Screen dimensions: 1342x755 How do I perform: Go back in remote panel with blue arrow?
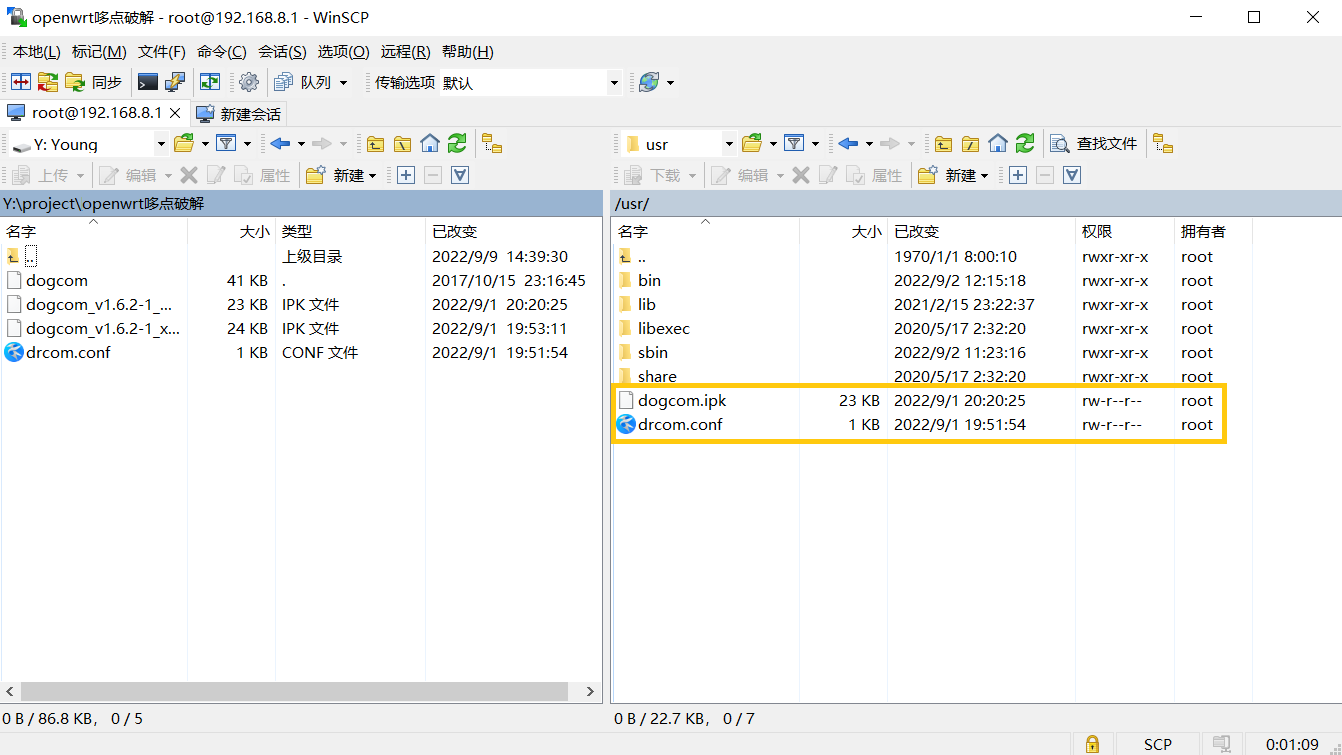848,144
